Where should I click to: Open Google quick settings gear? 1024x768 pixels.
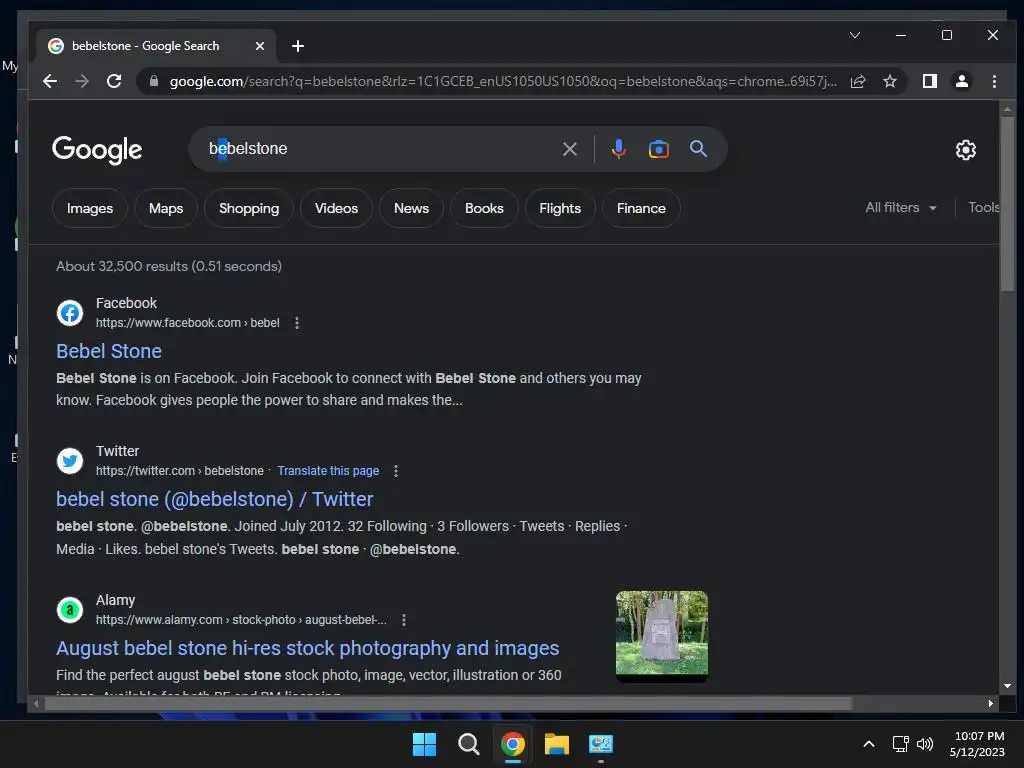pos(965,150)
